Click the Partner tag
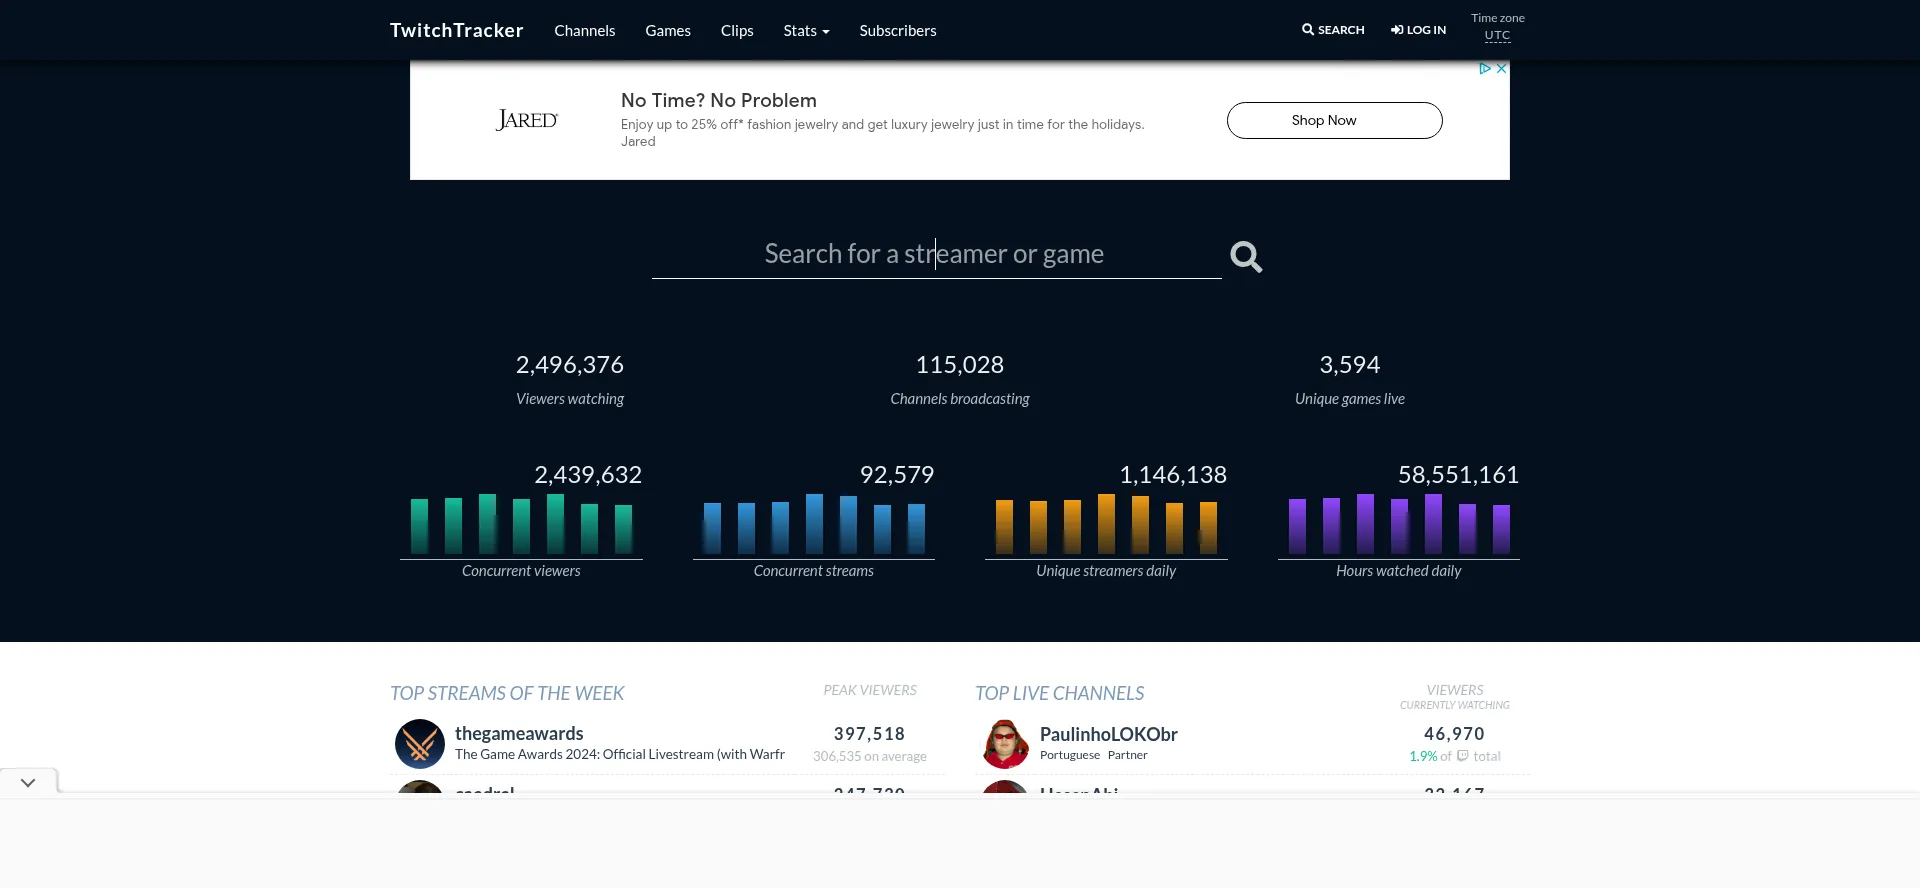 point(1127,755)
